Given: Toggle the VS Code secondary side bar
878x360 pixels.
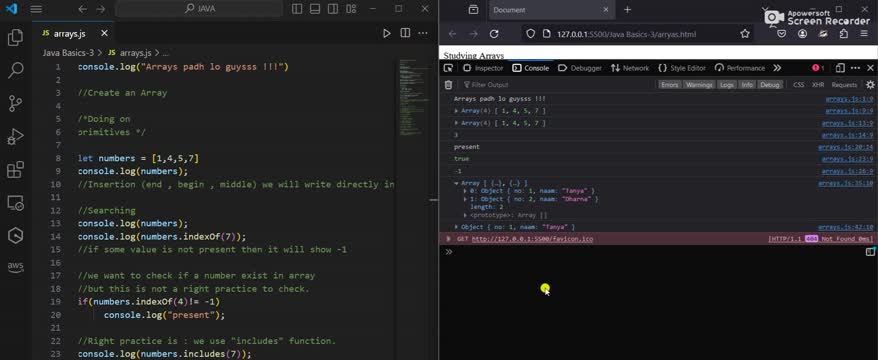Looking at the screenshot, I should click(x=333, y=9).
